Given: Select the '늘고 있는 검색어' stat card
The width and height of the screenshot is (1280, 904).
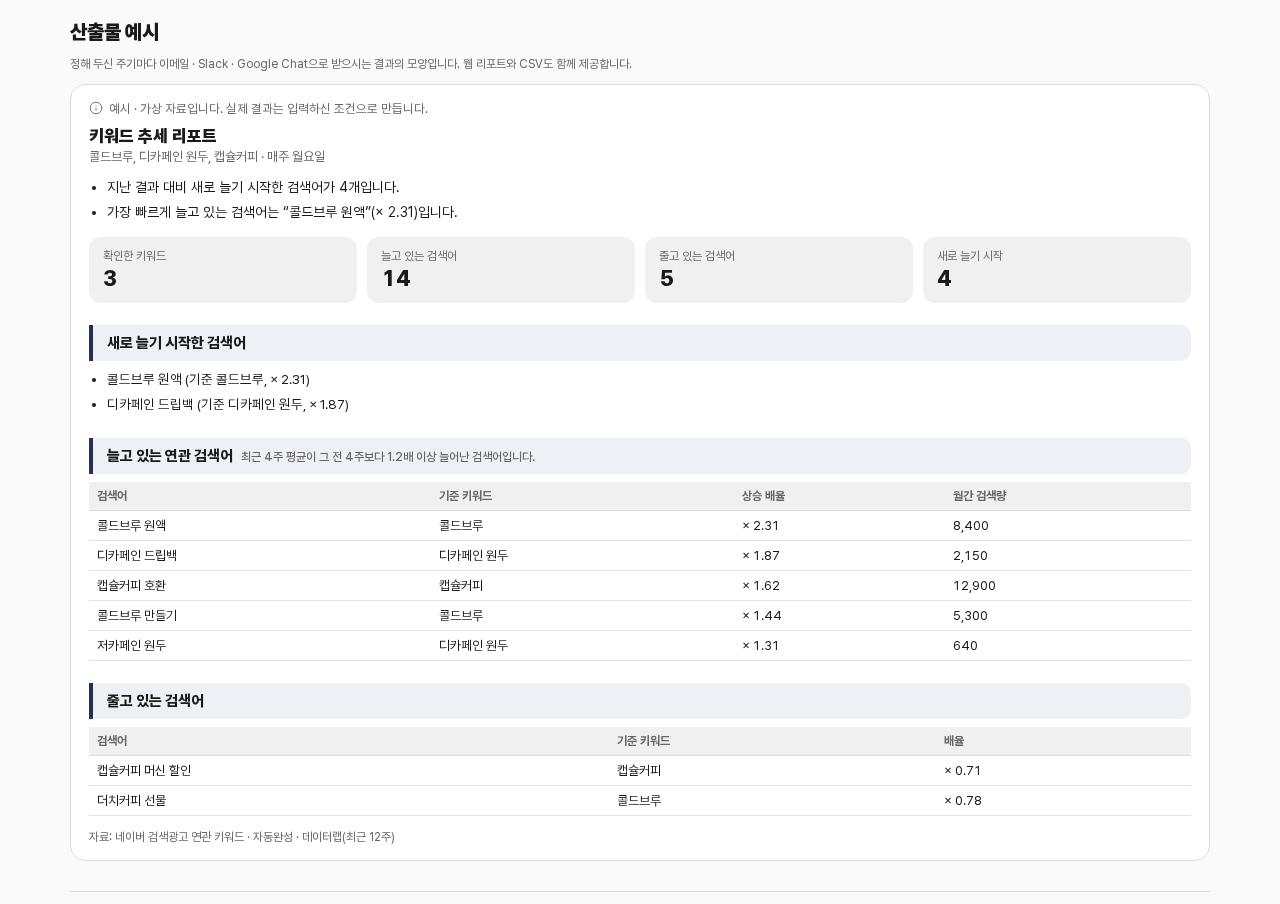Looking at the screenshot, I should (501, 270).
